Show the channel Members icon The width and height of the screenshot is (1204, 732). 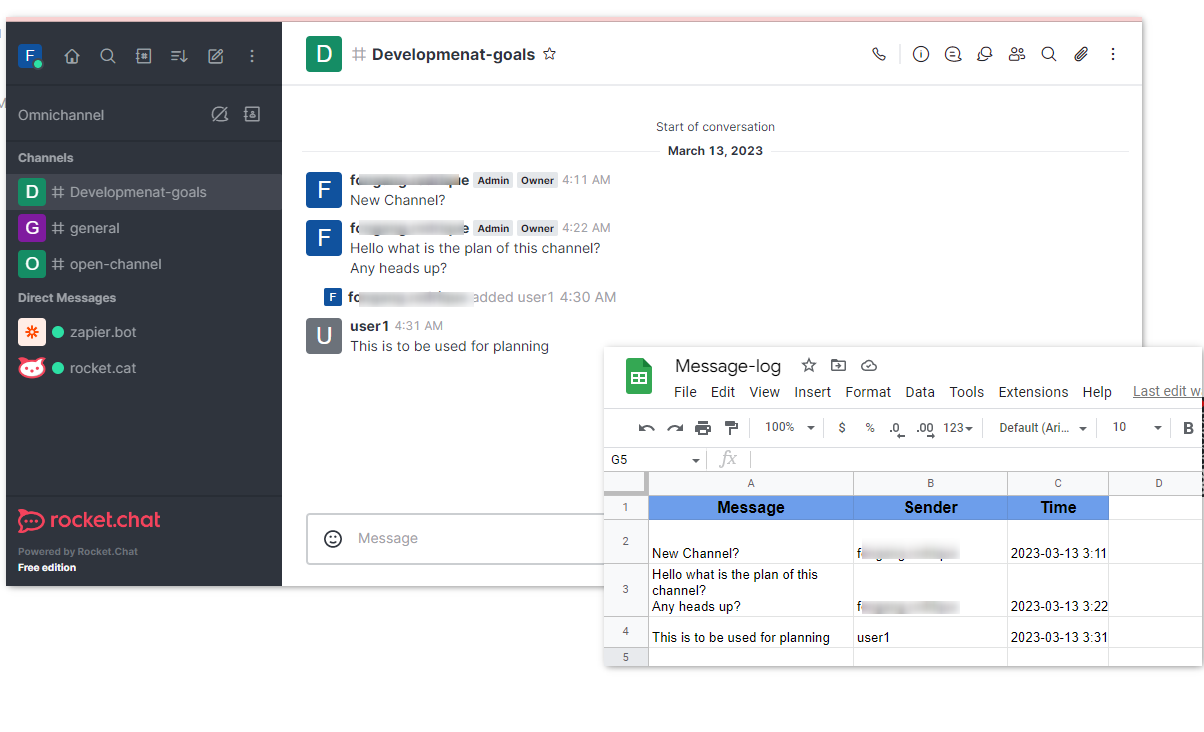tap(1017, 54)
